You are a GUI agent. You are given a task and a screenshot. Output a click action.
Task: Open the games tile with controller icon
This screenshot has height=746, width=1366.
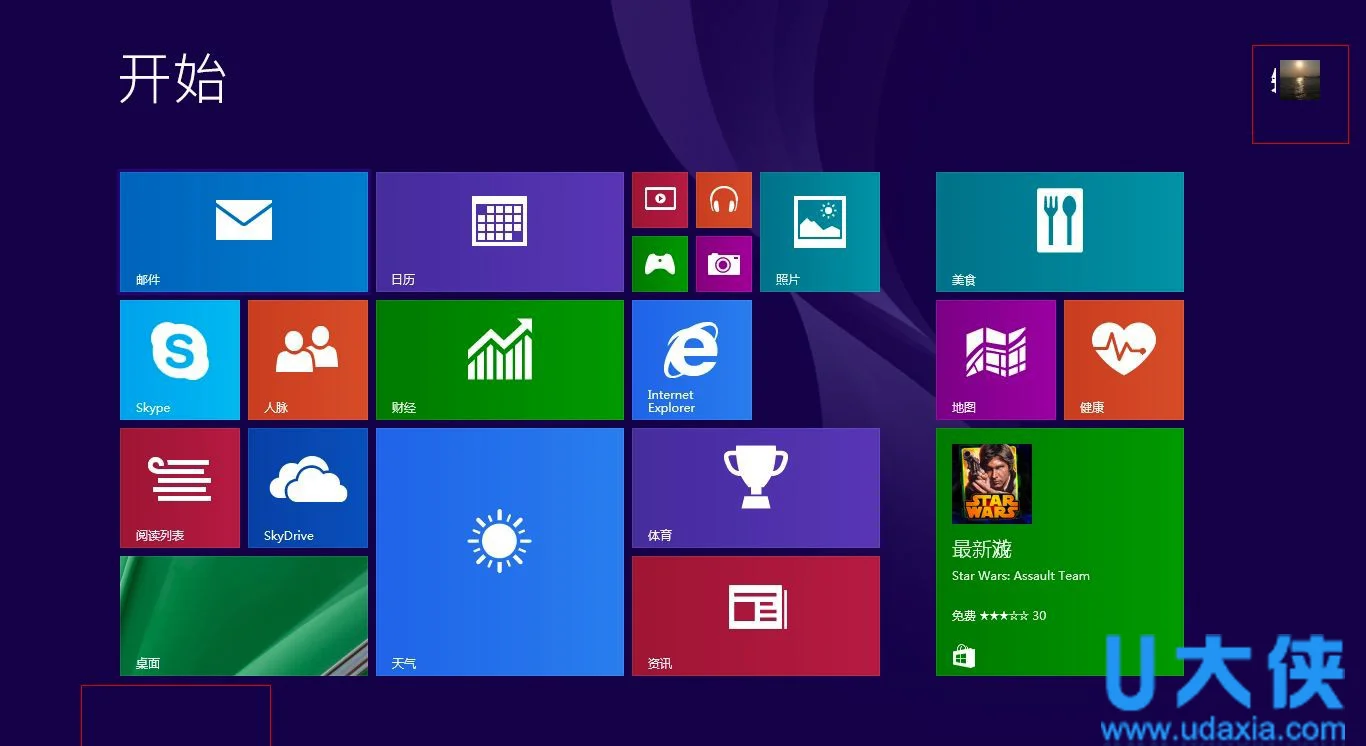[660, 263]
